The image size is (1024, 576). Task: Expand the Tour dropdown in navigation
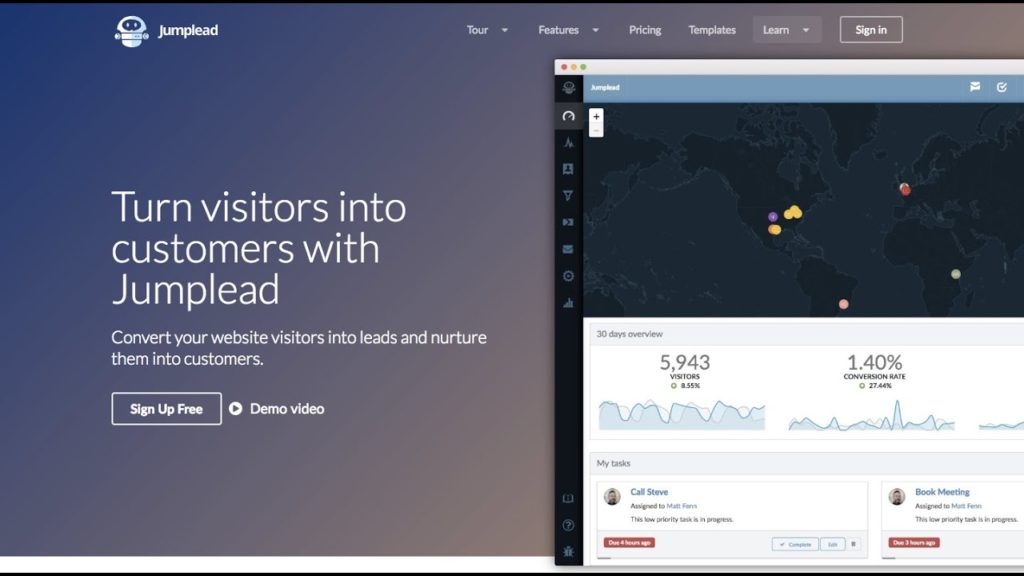click(487, 30)
